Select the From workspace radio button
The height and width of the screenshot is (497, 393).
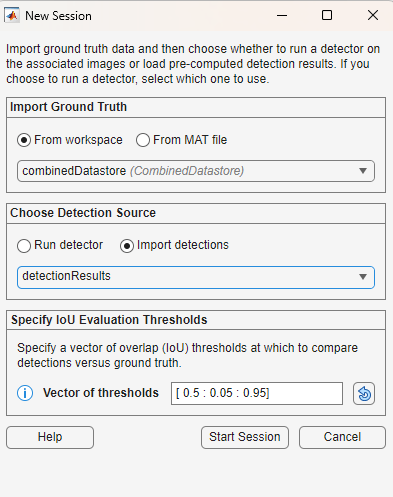tap(24, 140)
